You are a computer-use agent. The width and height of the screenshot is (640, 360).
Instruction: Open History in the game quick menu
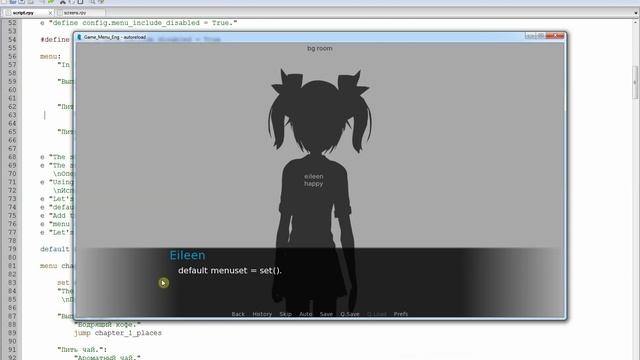pos(262,314)
